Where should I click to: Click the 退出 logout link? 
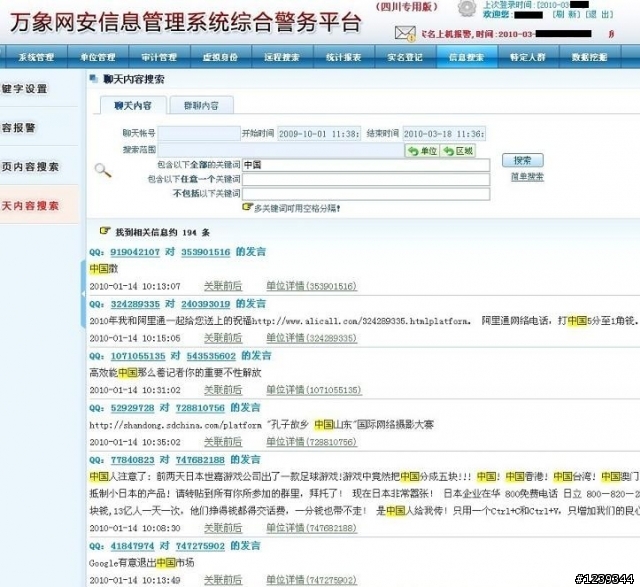click(x=600, y=14)
